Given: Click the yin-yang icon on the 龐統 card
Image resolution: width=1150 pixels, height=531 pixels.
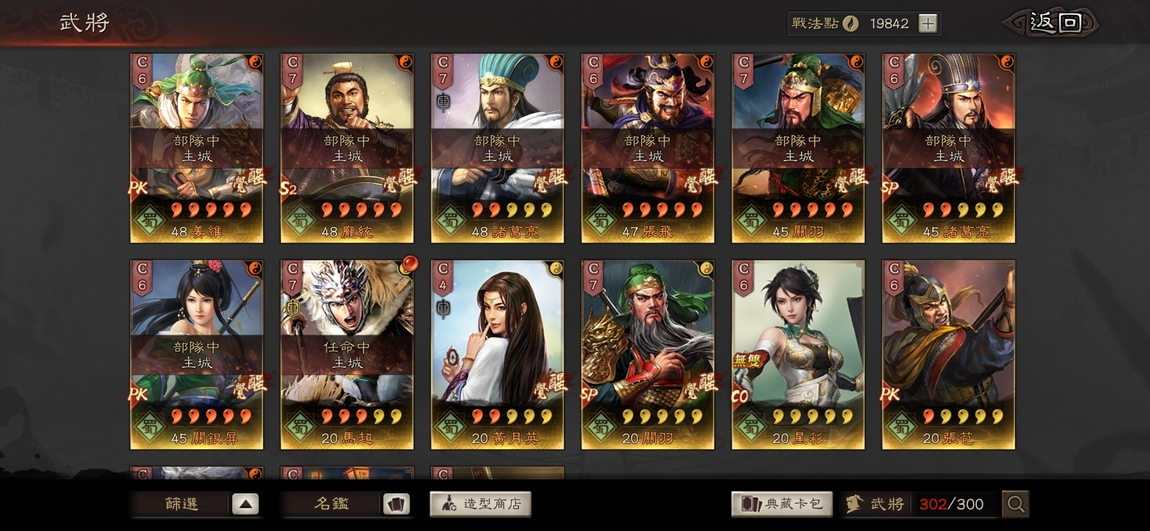Looking at the screenshot, I should click(405, 62).
